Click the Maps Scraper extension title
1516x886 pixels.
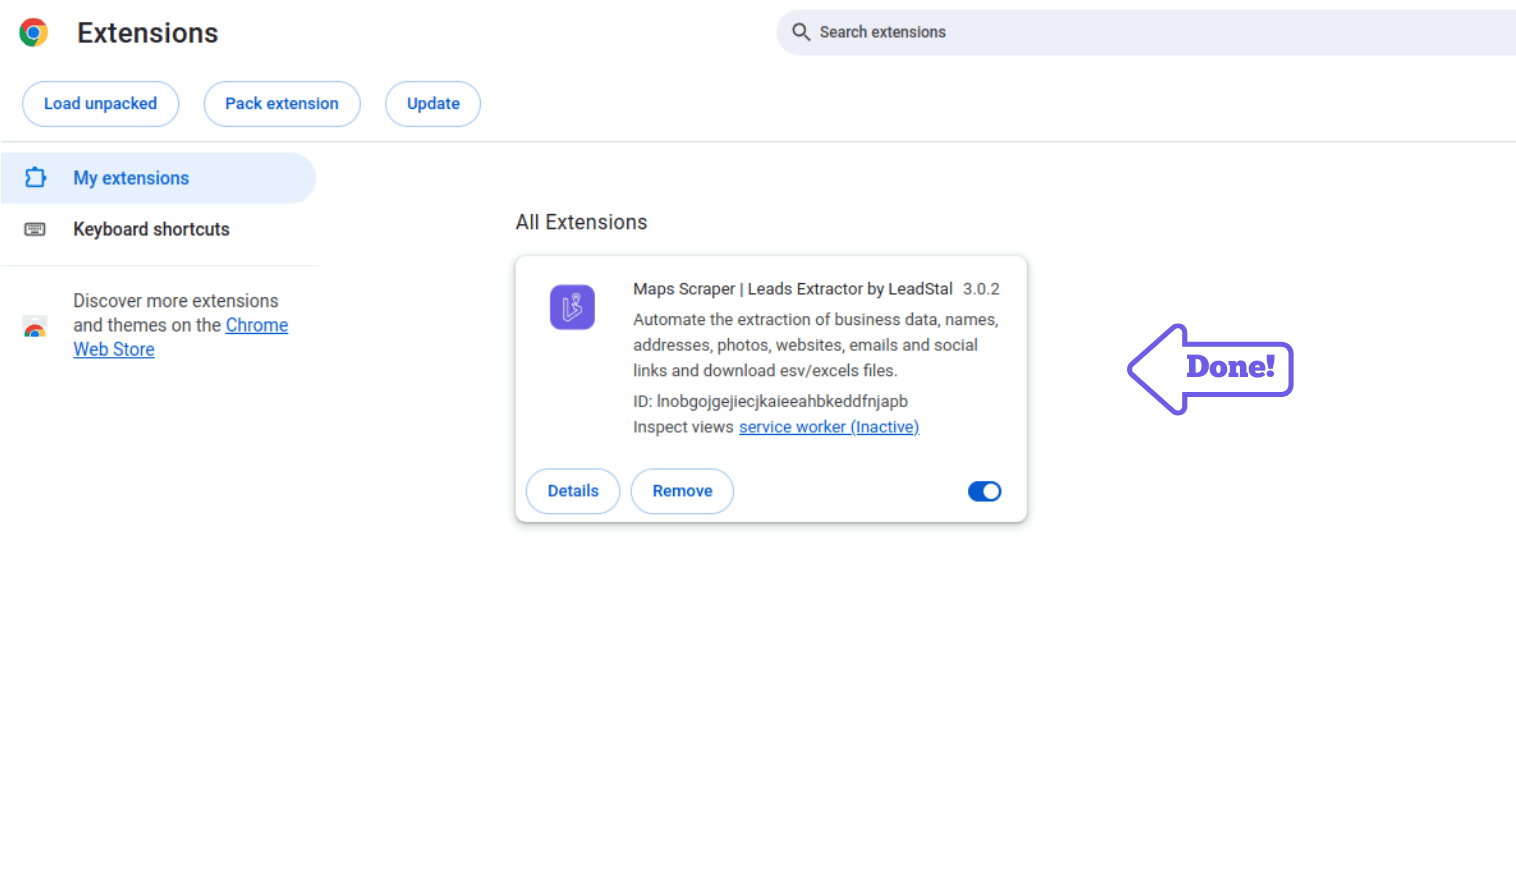[x=793, y=289]
